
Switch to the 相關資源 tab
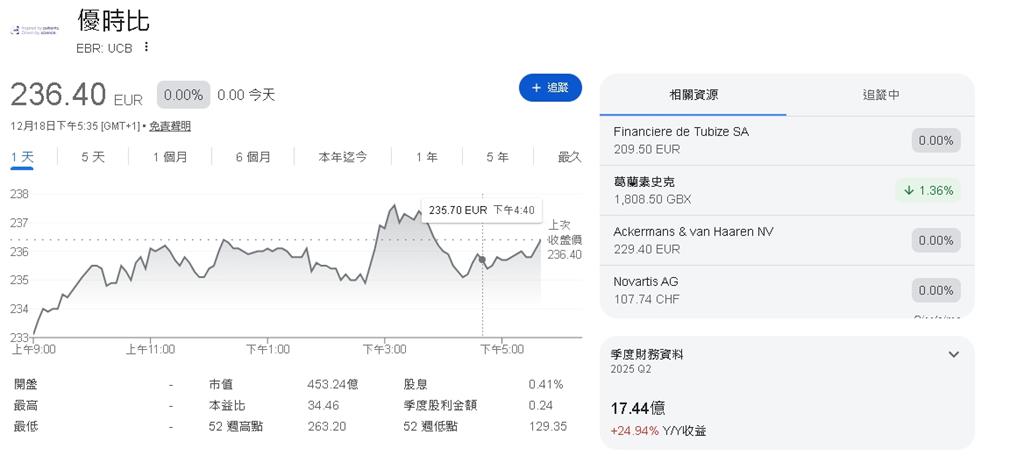click(x=694, y=95)
